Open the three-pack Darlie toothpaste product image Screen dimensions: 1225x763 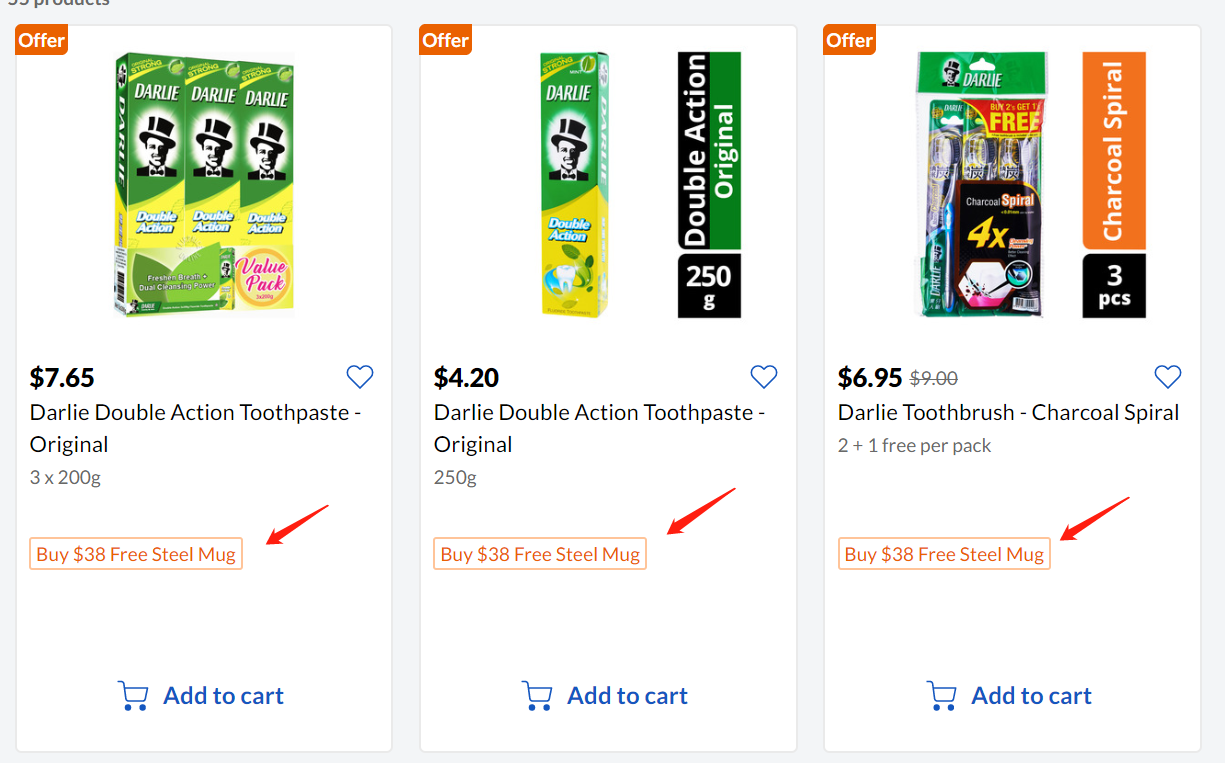204,185
